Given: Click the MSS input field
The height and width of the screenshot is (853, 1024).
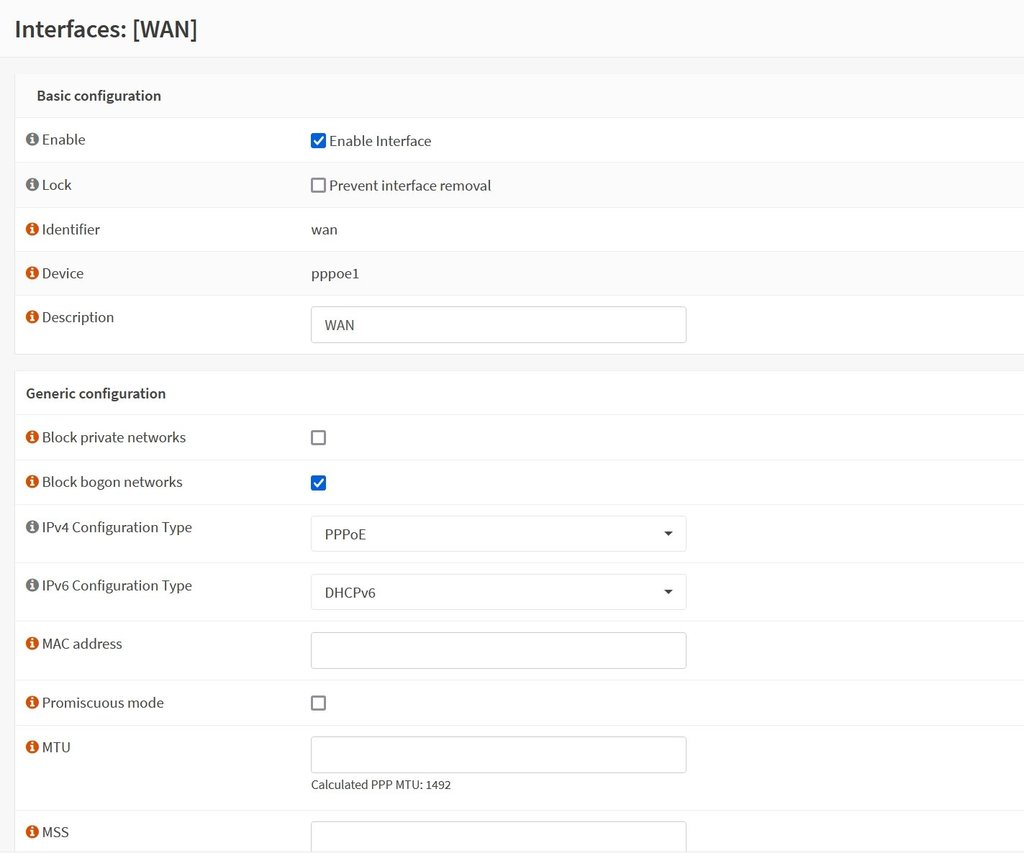Looking at the screenshot, I should click(498, 837).
